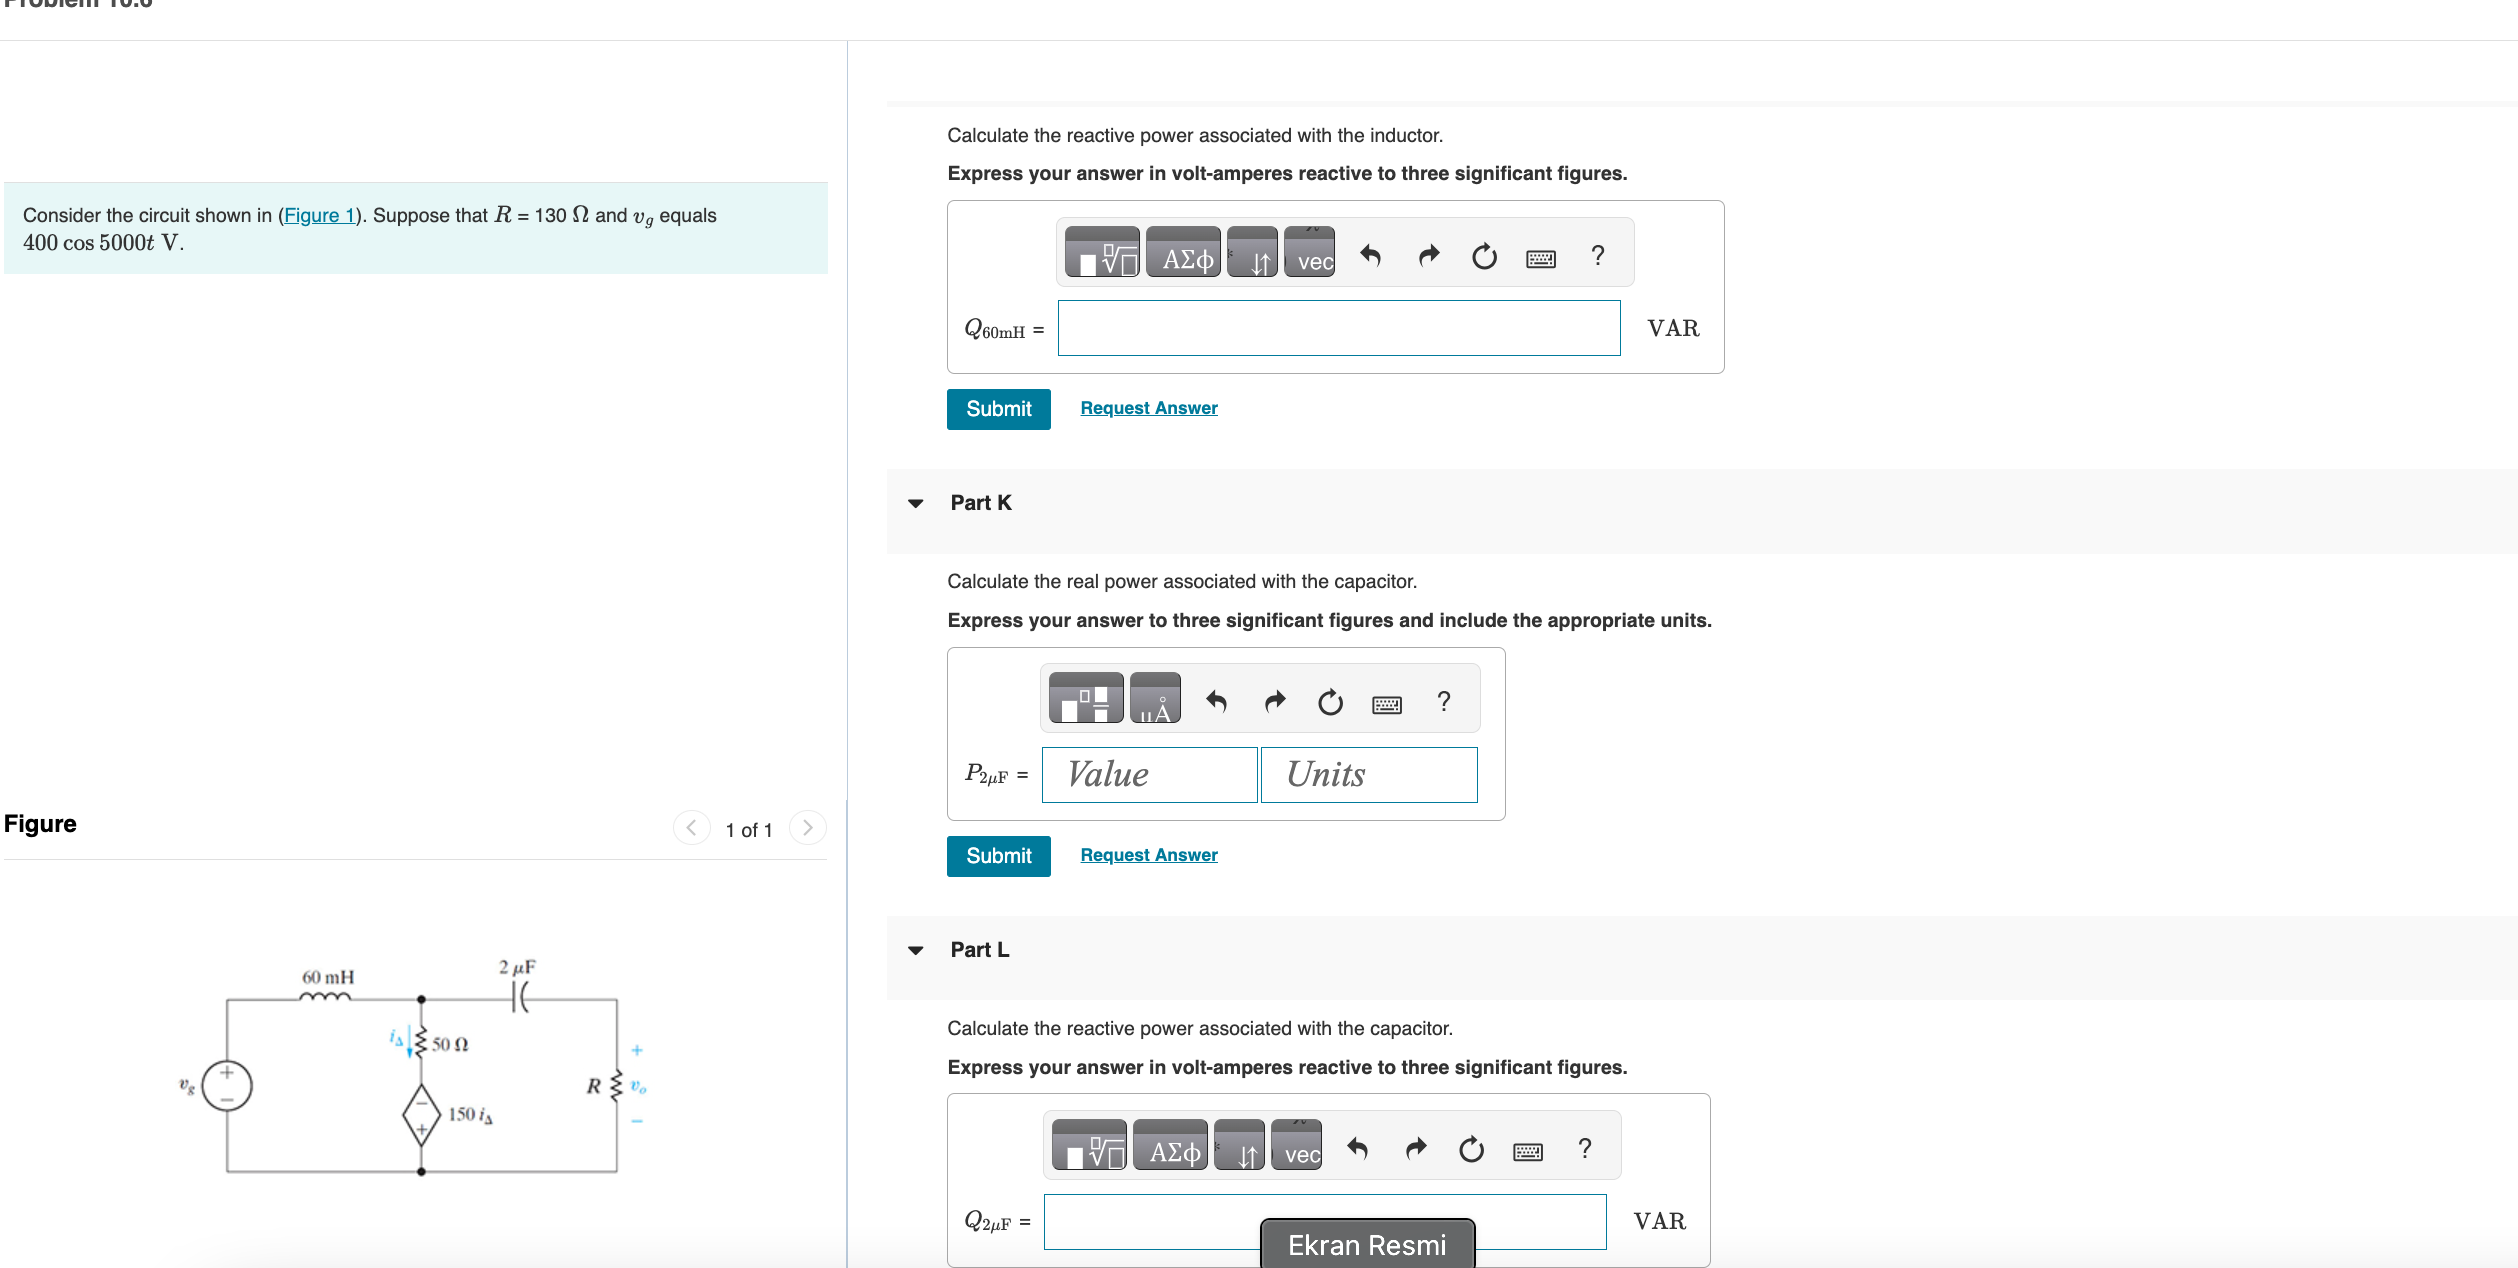The image size is (2518, 1268).
Task: Collapse the Part L section
Action: tap(916, 950)
